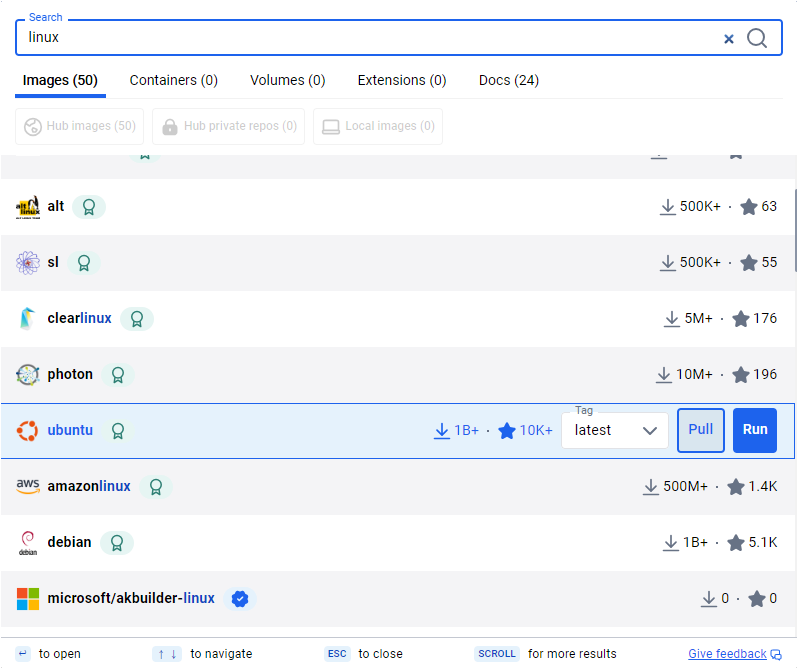The height and width of the screenshot is (669, 798).
Task: Open the Volumes (0) tab
Action: tap(288, 80)
